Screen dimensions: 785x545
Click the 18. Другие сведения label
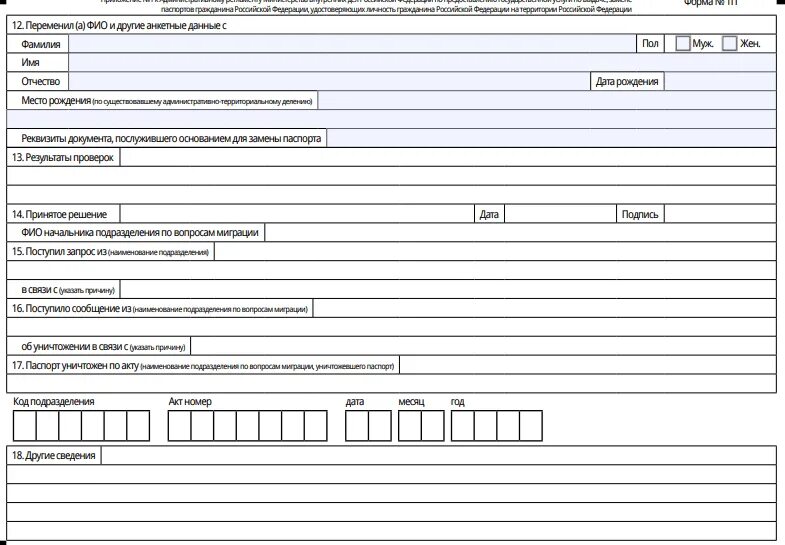pyautogui.click(x=54, y=455)
